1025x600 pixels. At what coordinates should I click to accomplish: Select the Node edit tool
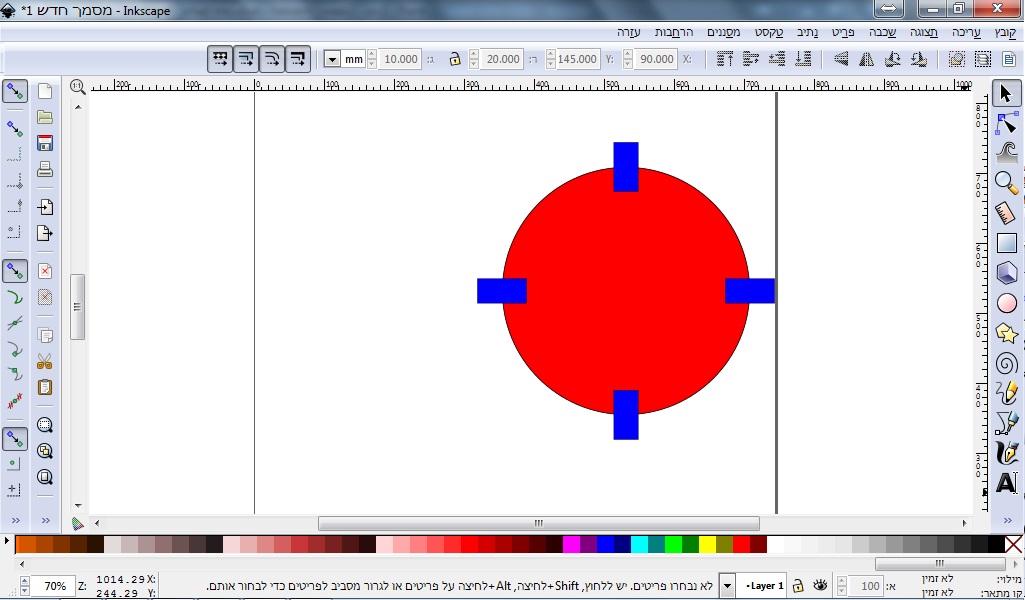(x=1007, y=123)
